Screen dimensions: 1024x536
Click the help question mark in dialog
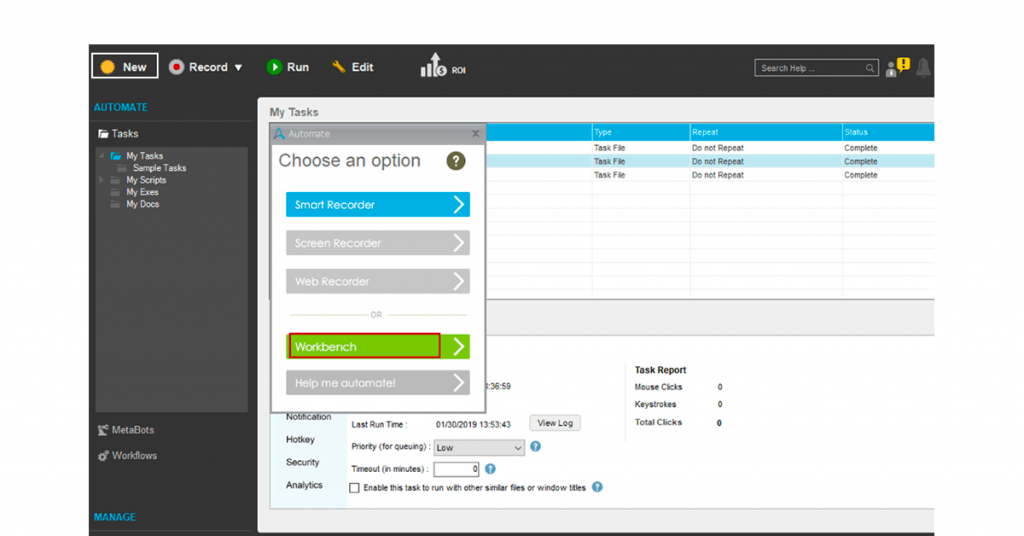(x=456, y=161)
